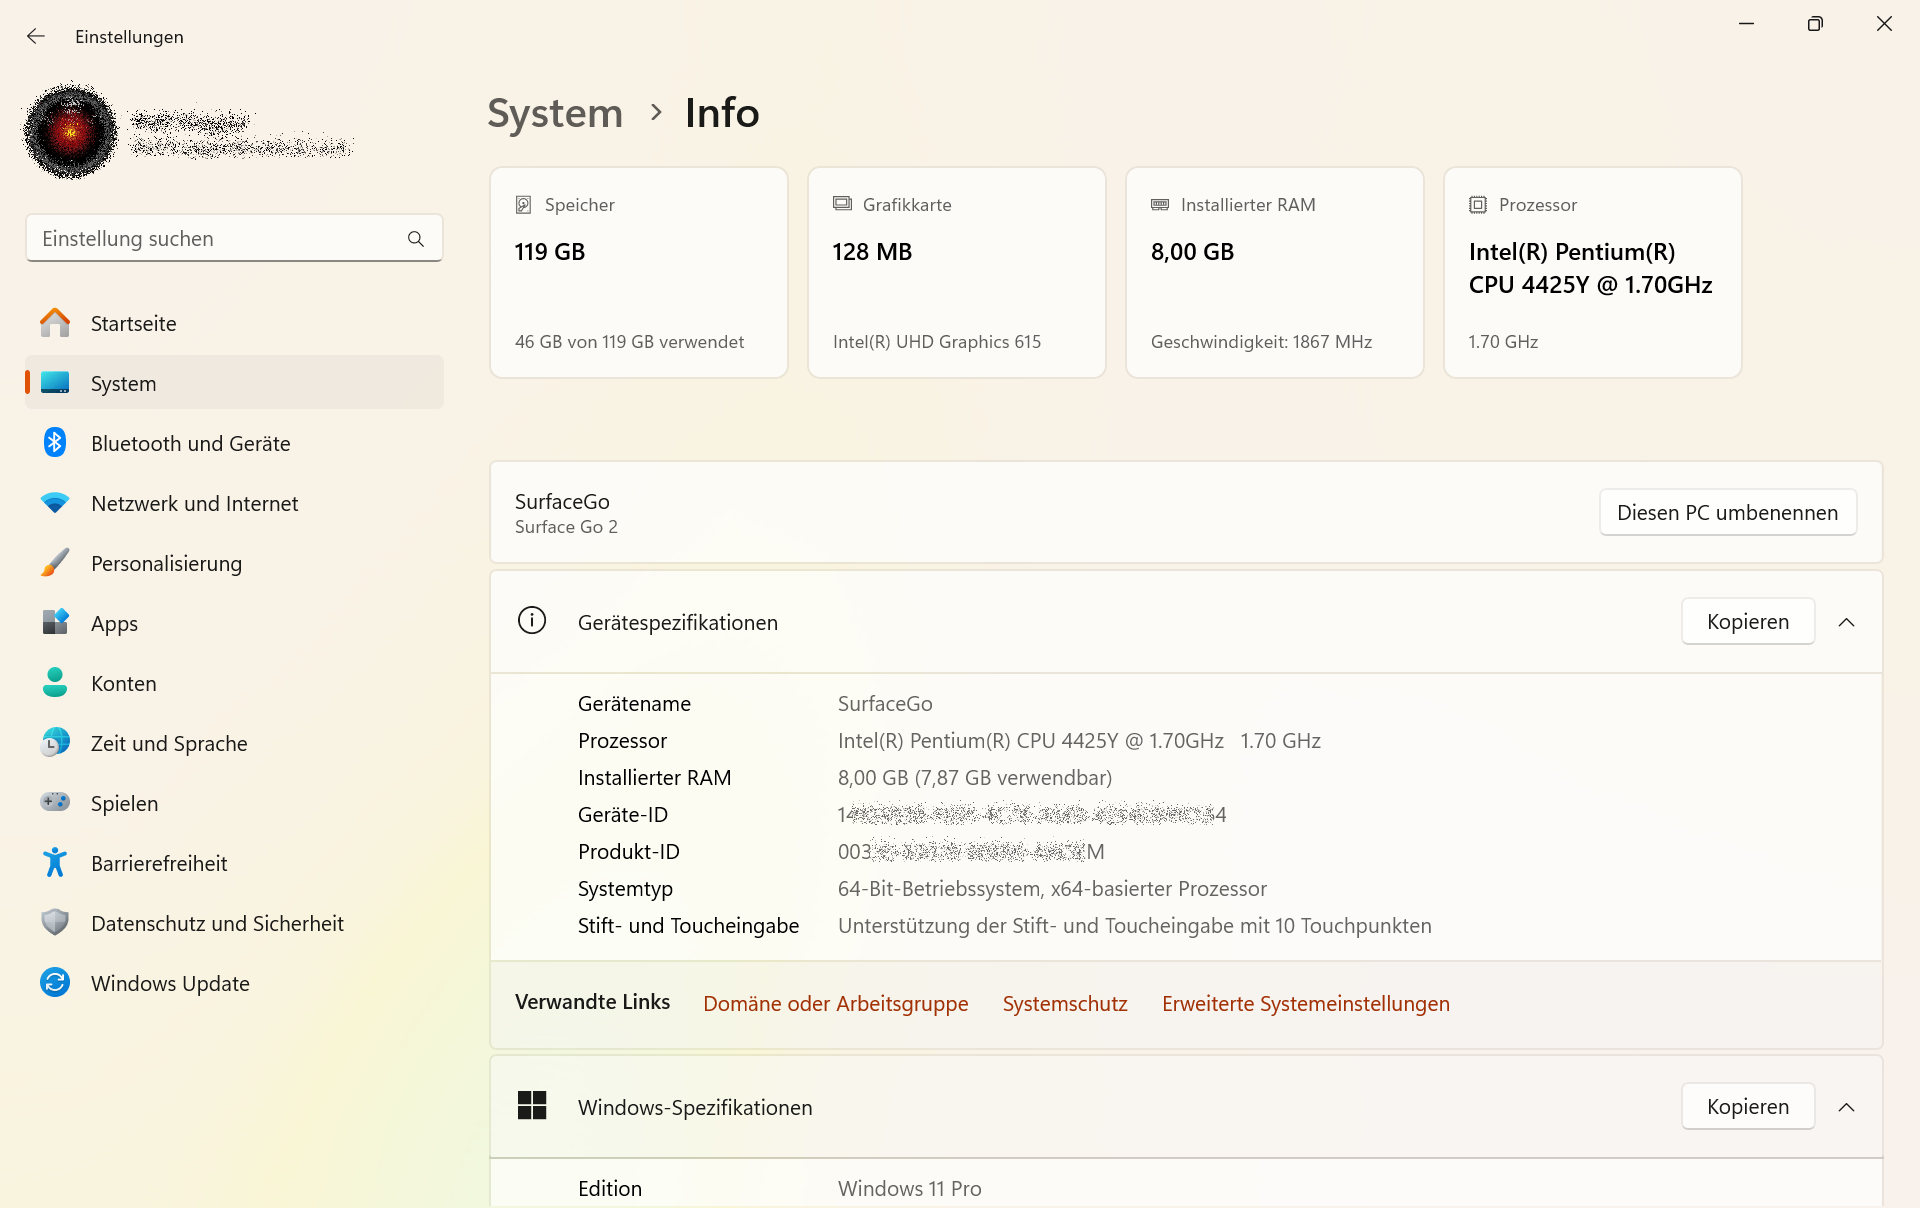
Task: Go to System in the breadcrumb
Action: [x=555, y=113]
